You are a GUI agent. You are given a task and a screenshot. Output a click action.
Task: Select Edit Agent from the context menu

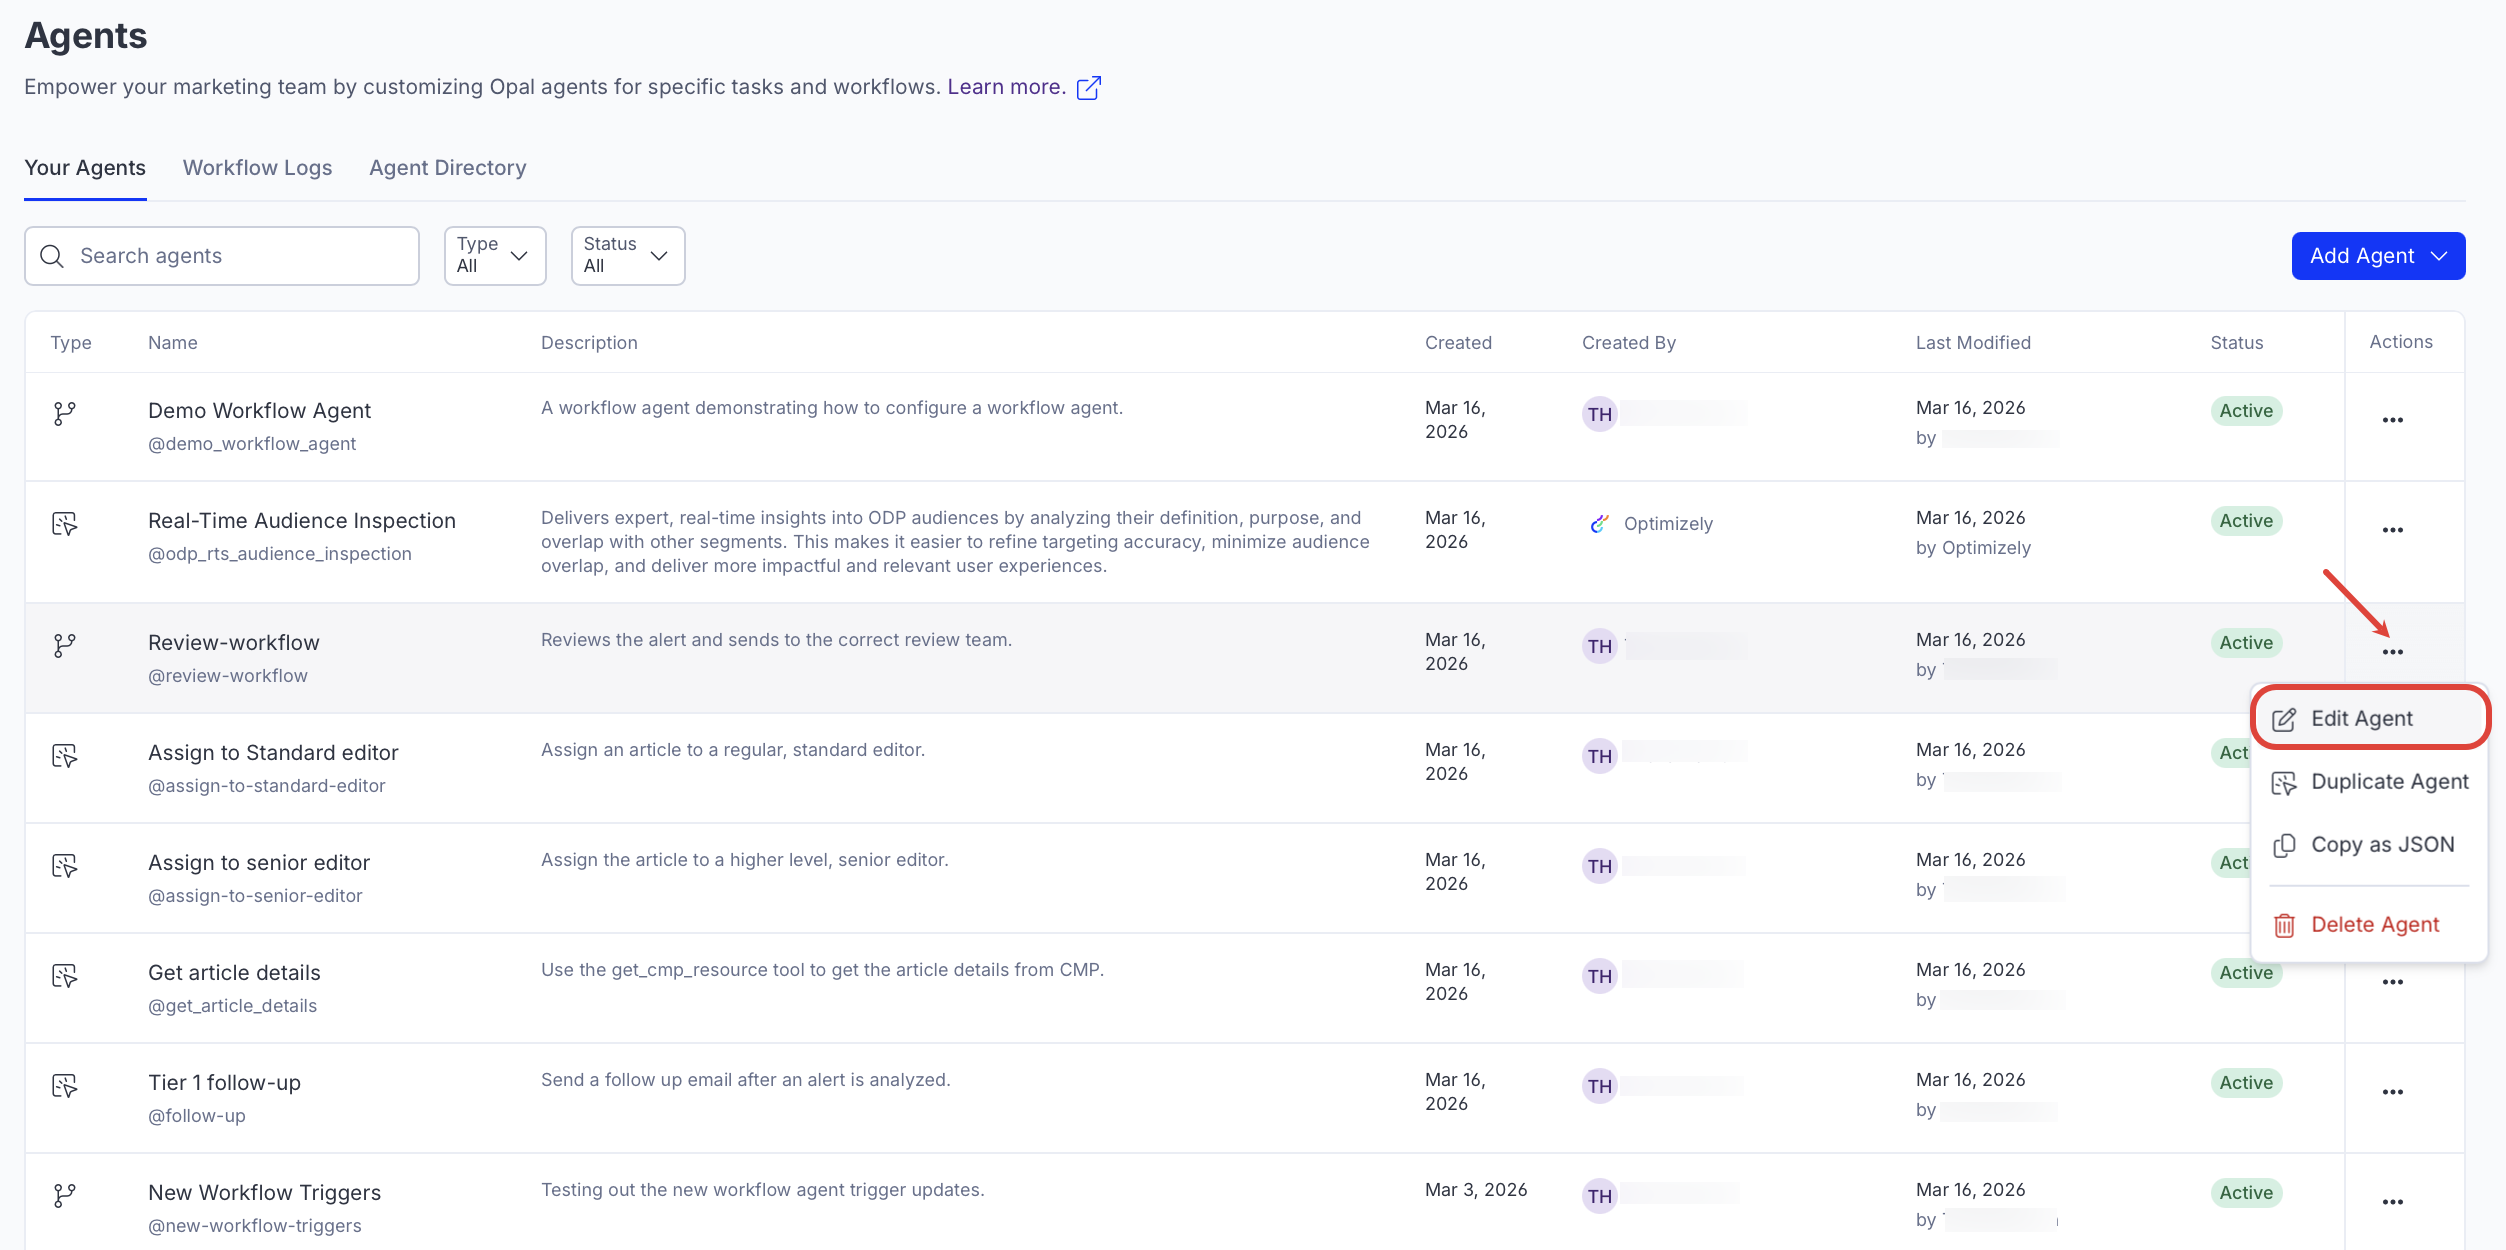(2361, 719)
